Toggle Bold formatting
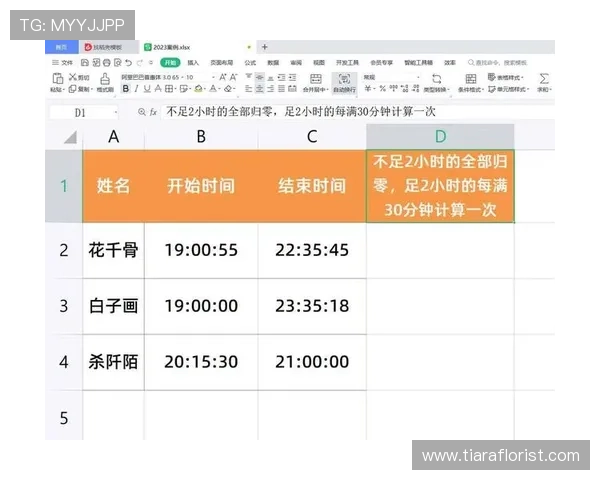600x480 pixels. pyautogui.click(x=126, y=89)
